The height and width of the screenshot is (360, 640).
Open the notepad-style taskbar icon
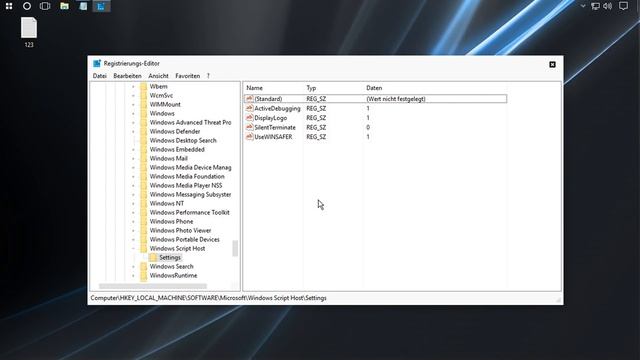coord(83,6)
